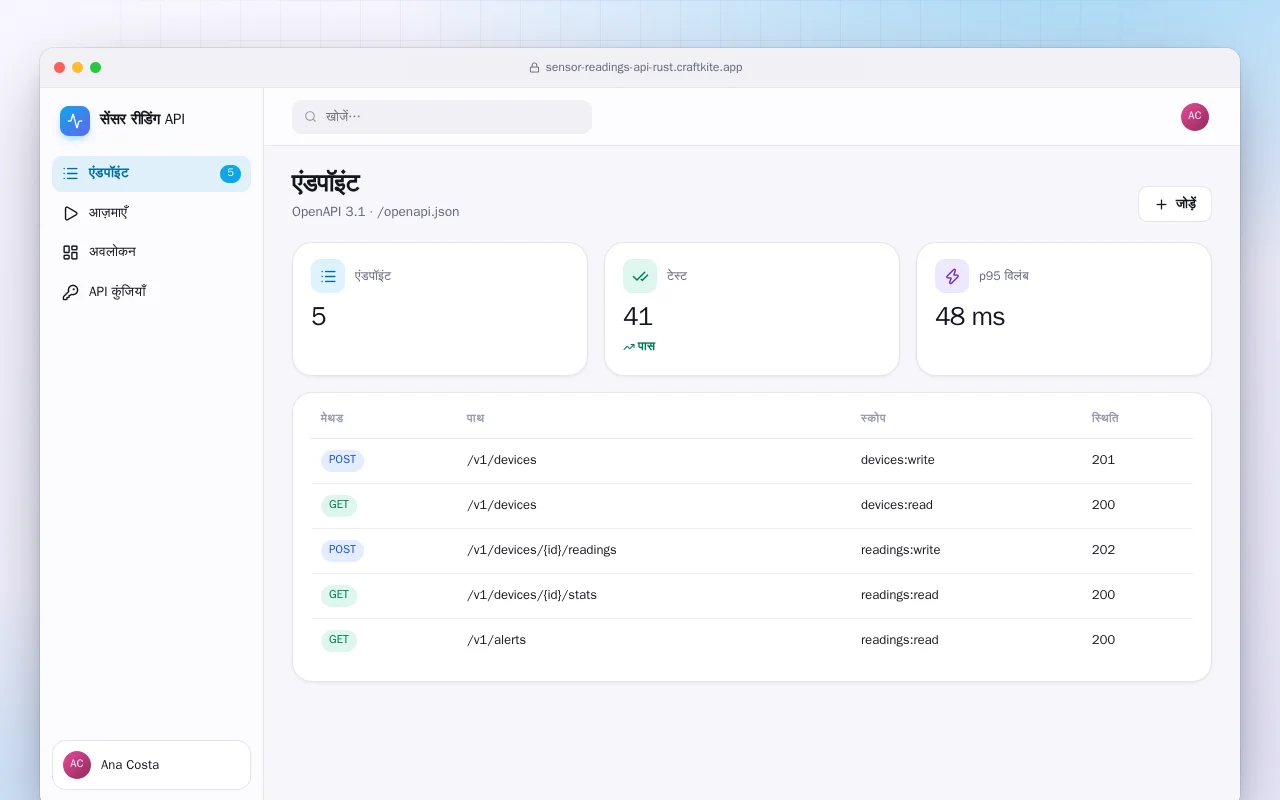Click the lightning icon on p95 विलंब card
1280x800 pixels.
click(x=952, y=277)
